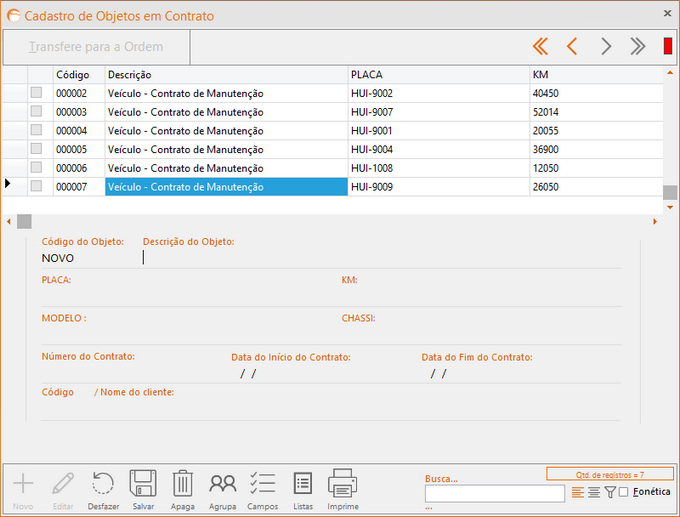The height and width of the screenshot is (517, 680).
Task: Click the CHASSI input field
Action: 481,334
